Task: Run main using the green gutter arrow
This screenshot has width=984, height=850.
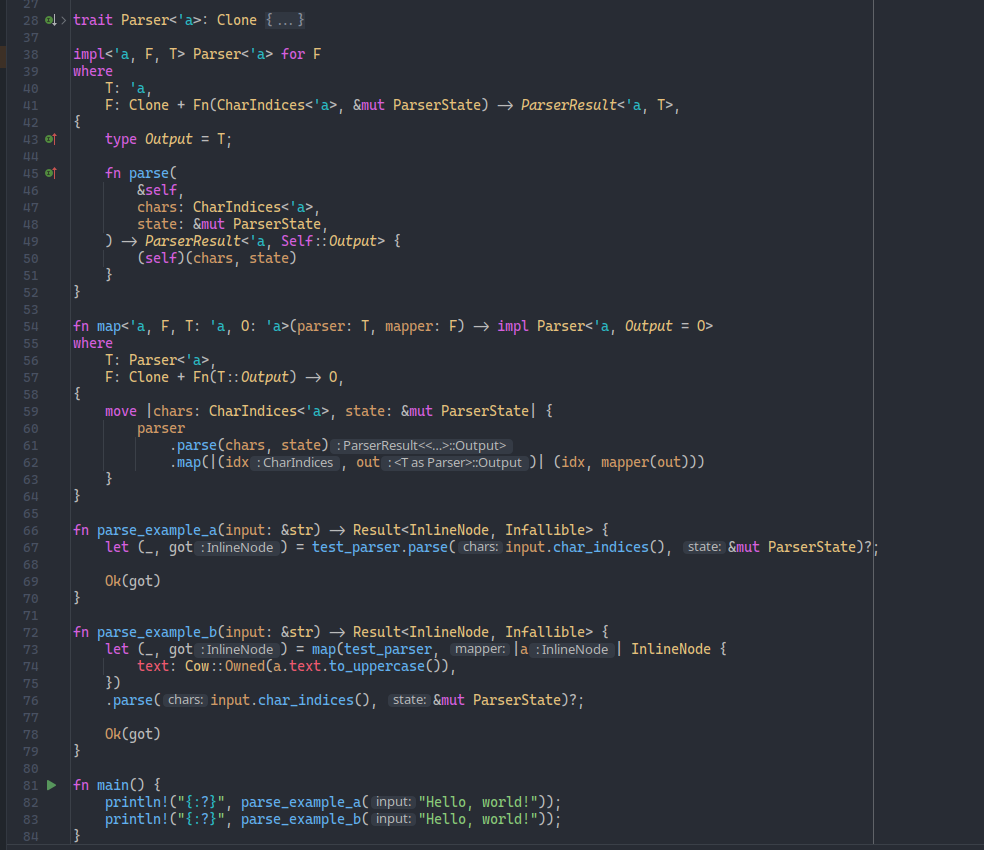Action: click(51, 785)
